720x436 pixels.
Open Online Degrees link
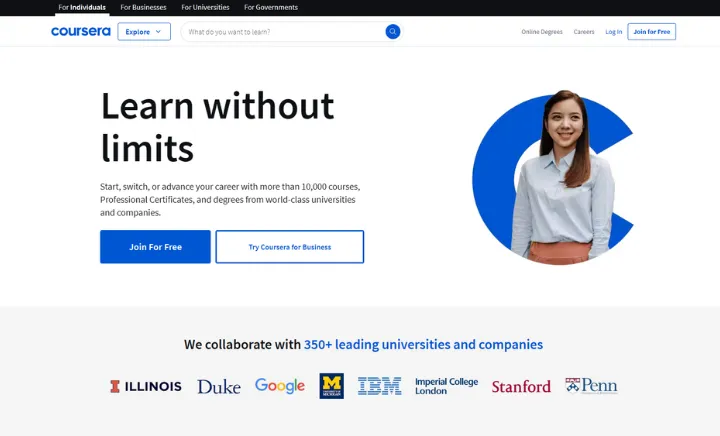(542, 32)
